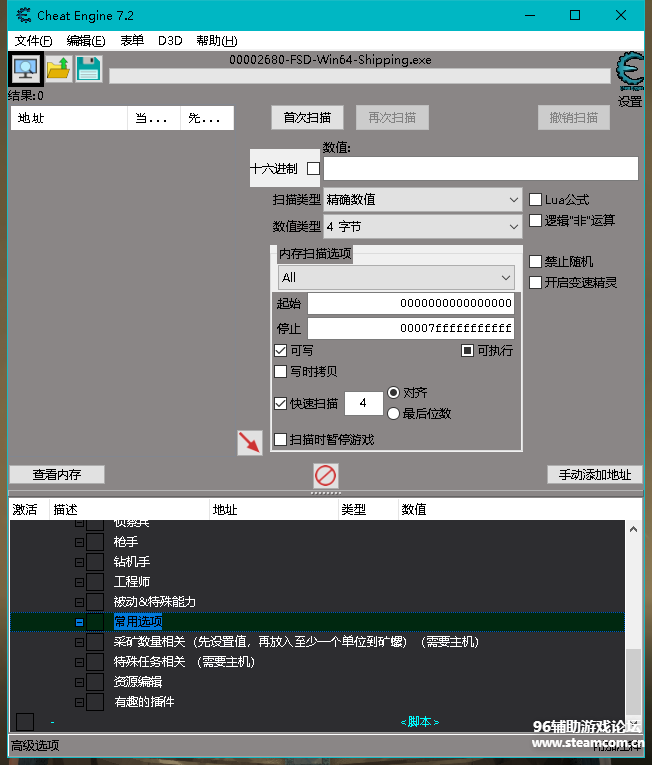Open the memory region dropdown showing All
The width and height of the screenshot is (652, 765).
[x=396, y=278]
